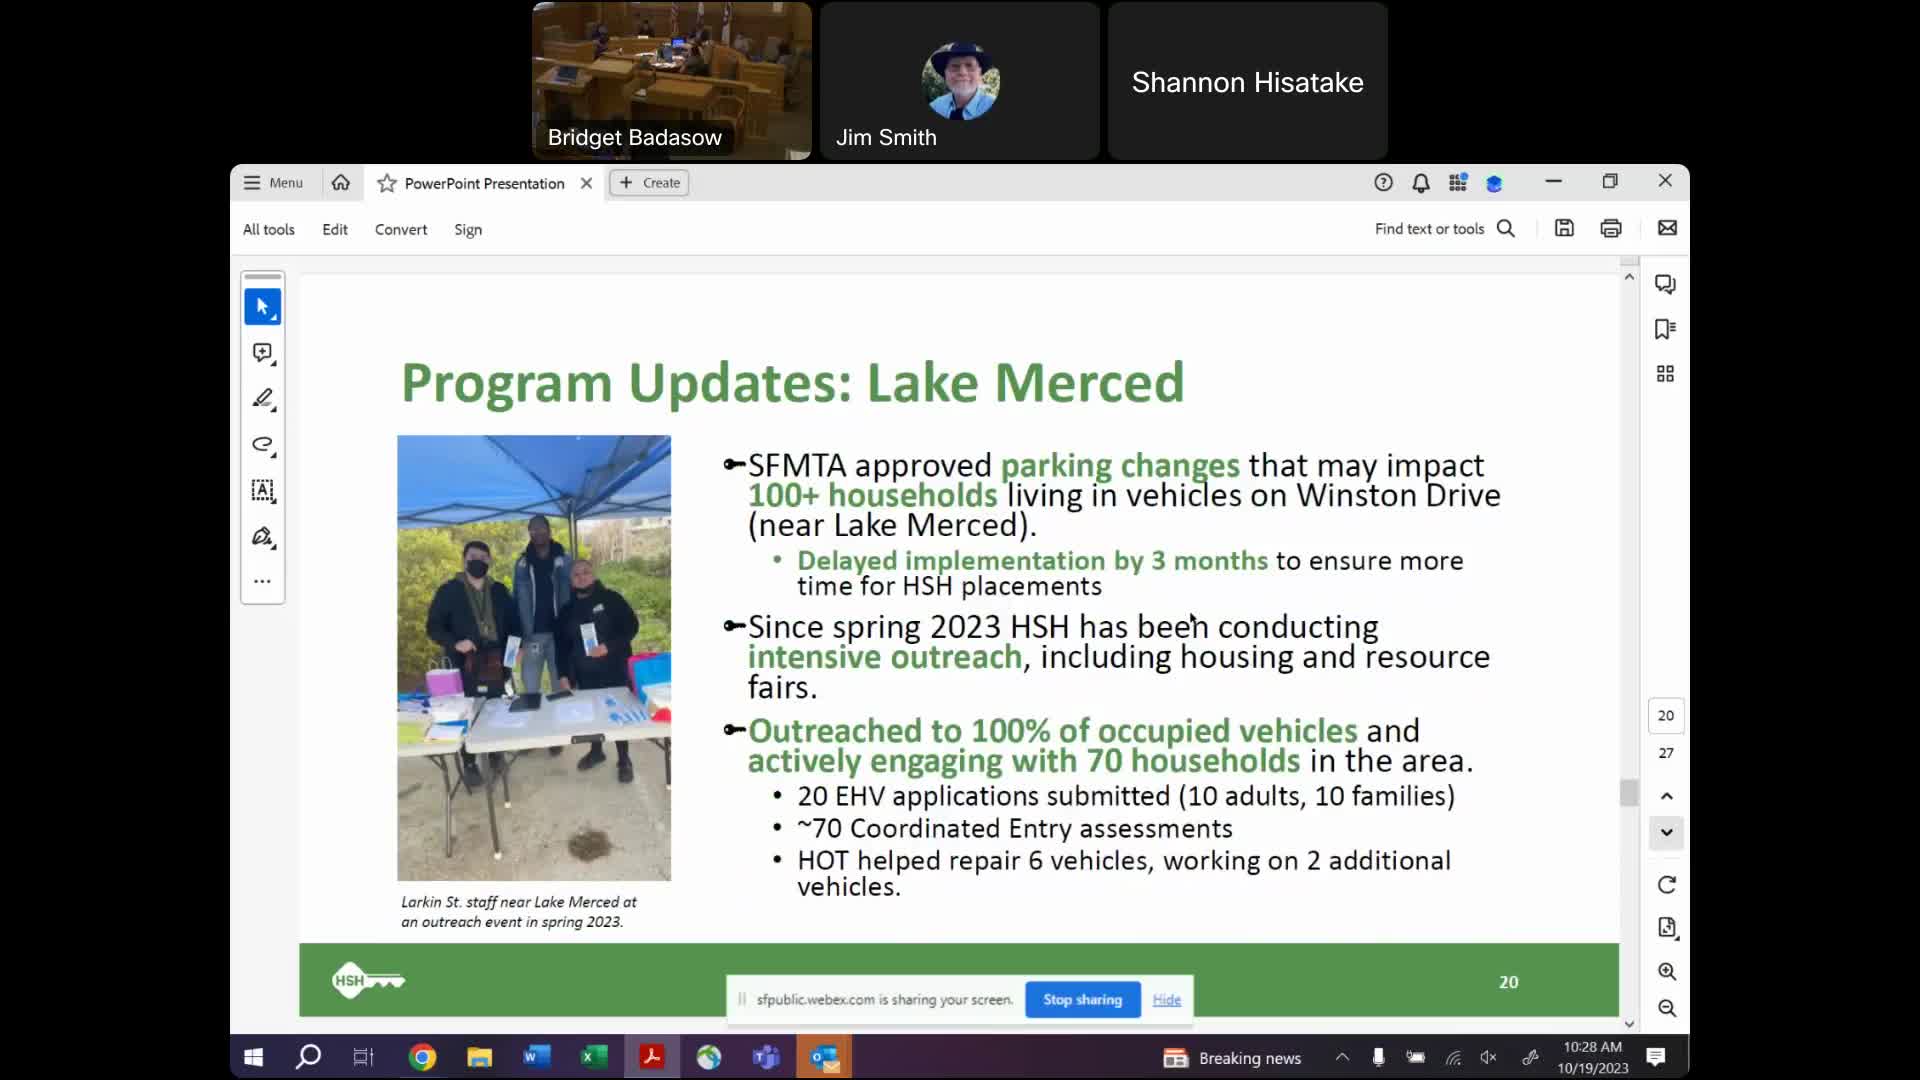Viewport: 1920px width, 1080px height.
Task: Choose the freehand draw lasso tool
Action: click(x=262, y=445)
